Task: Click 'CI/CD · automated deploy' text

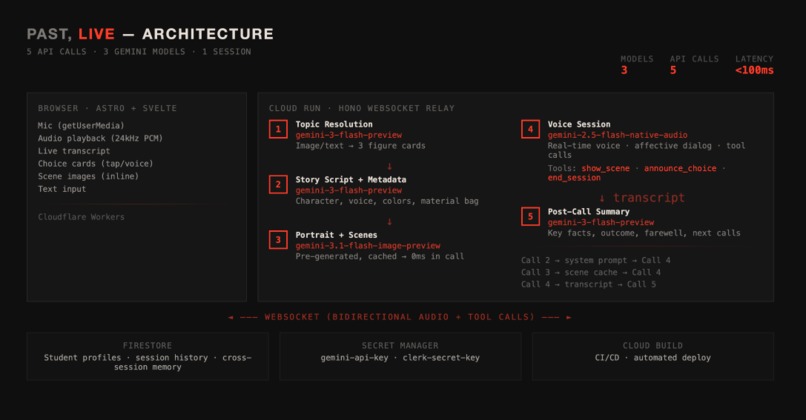Action: tap(653, 357)
